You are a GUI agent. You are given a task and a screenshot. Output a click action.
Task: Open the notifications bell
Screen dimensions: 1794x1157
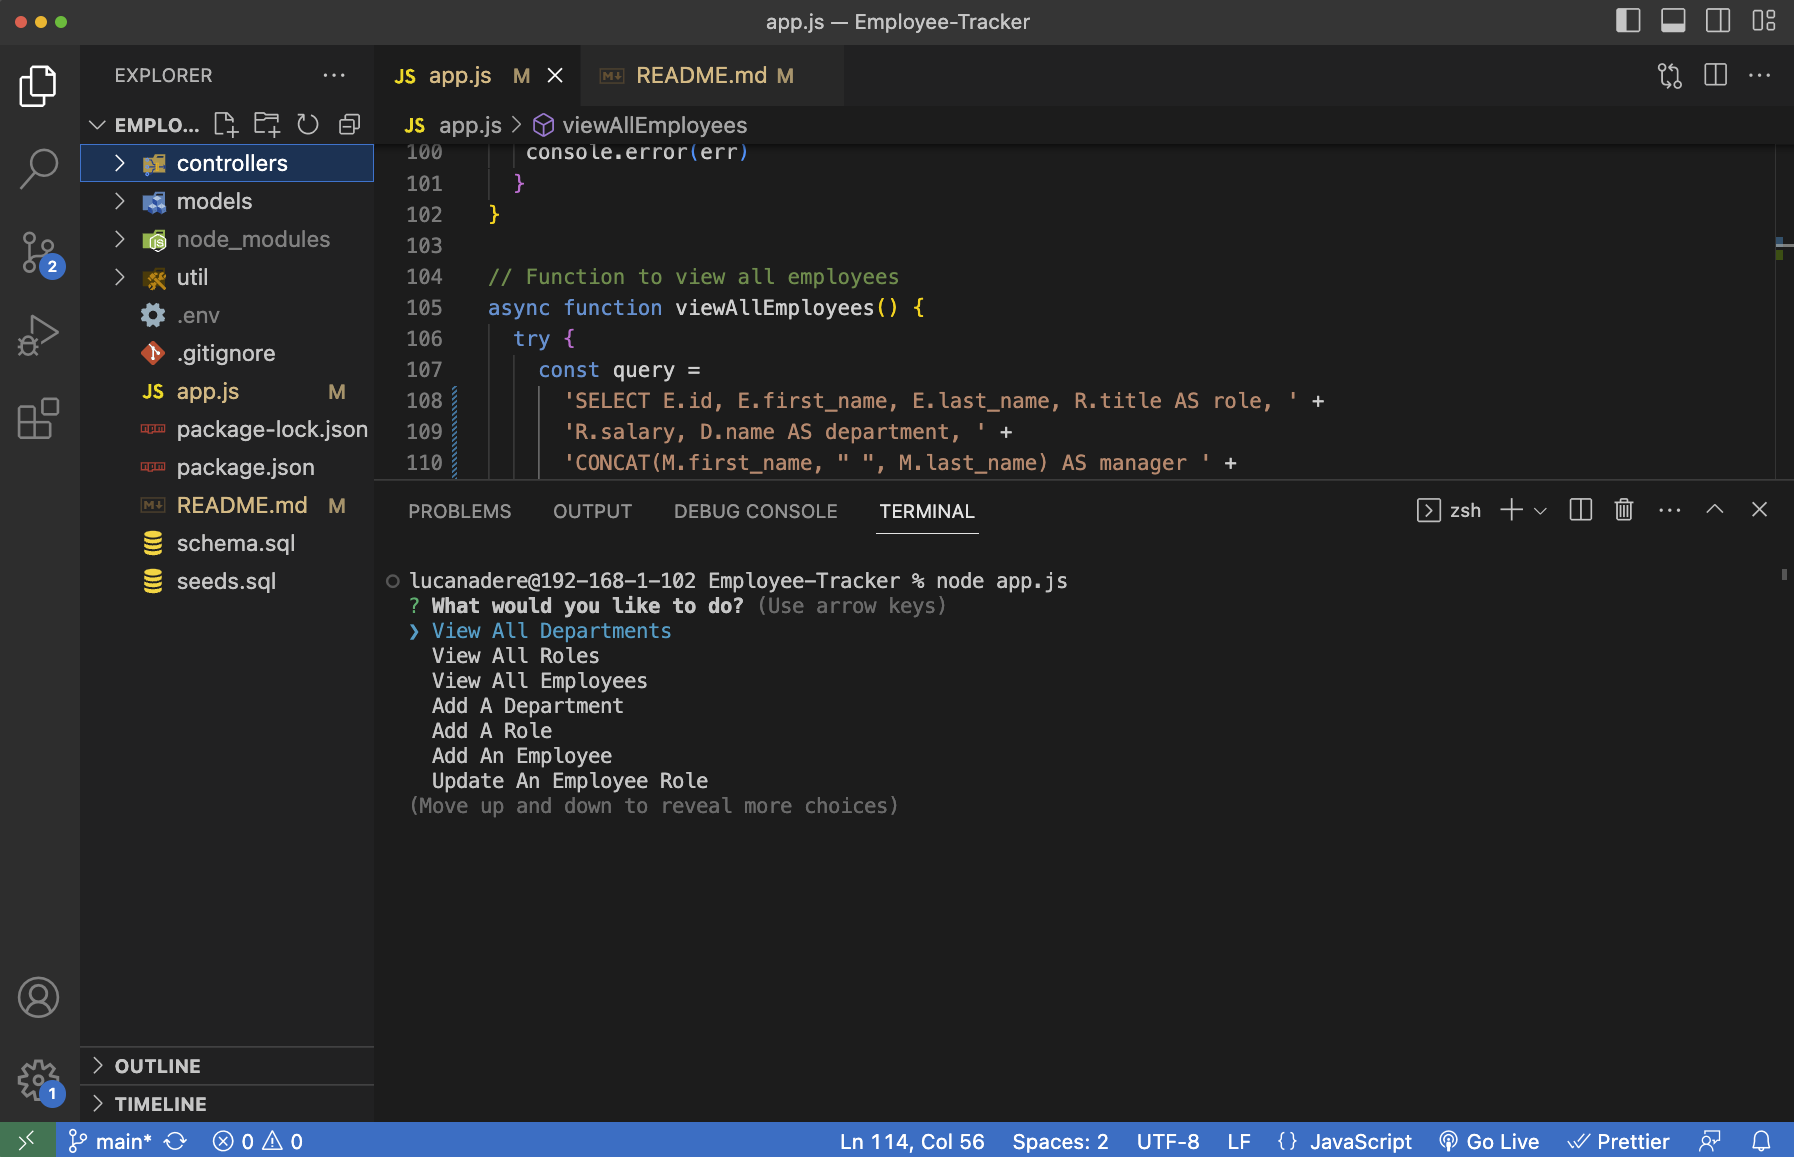pyautogui.click(x=1762, y=1140)
